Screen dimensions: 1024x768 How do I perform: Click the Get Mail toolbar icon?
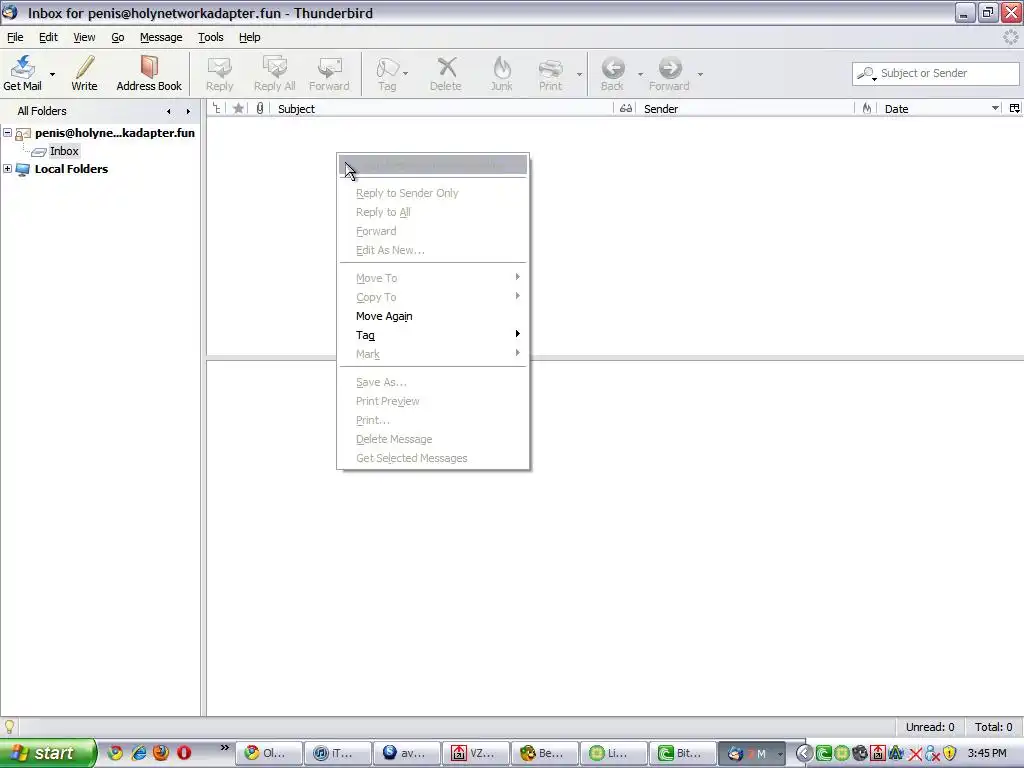(x=22, y=72)
